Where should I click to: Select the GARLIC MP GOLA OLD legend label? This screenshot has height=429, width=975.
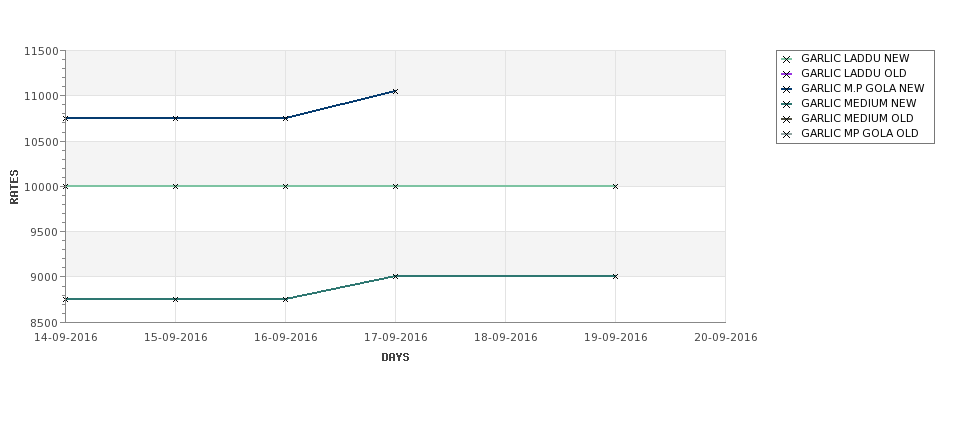point(859,133)
